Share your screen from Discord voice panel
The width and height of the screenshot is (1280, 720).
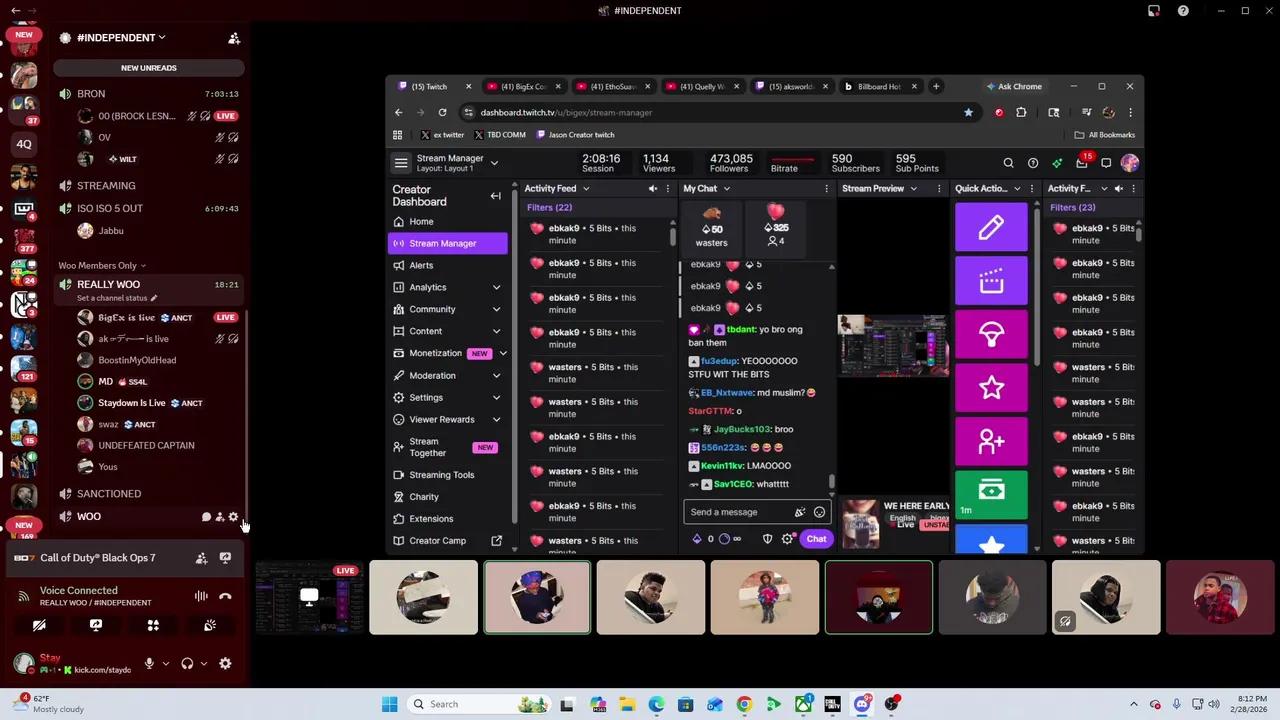[x=96, y=625]
